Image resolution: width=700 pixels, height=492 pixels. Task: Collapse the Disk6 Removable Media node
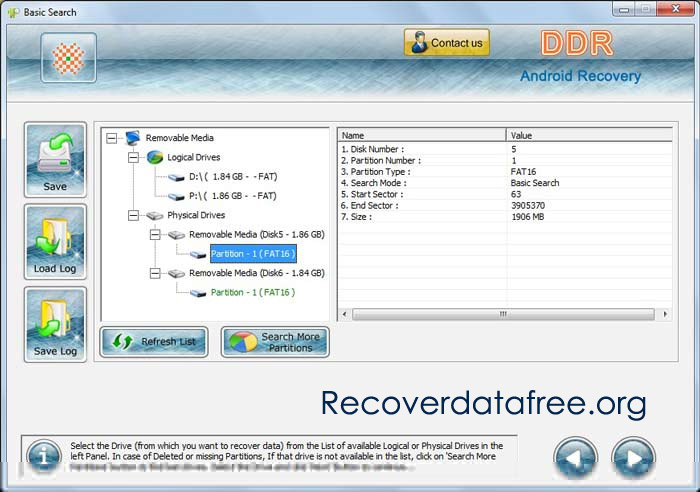click(155, 273)
